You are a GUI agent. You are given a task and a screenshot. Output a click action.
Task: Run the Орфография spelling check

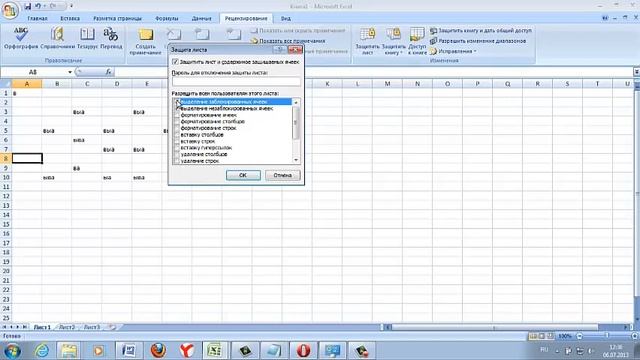click(21, 38)
